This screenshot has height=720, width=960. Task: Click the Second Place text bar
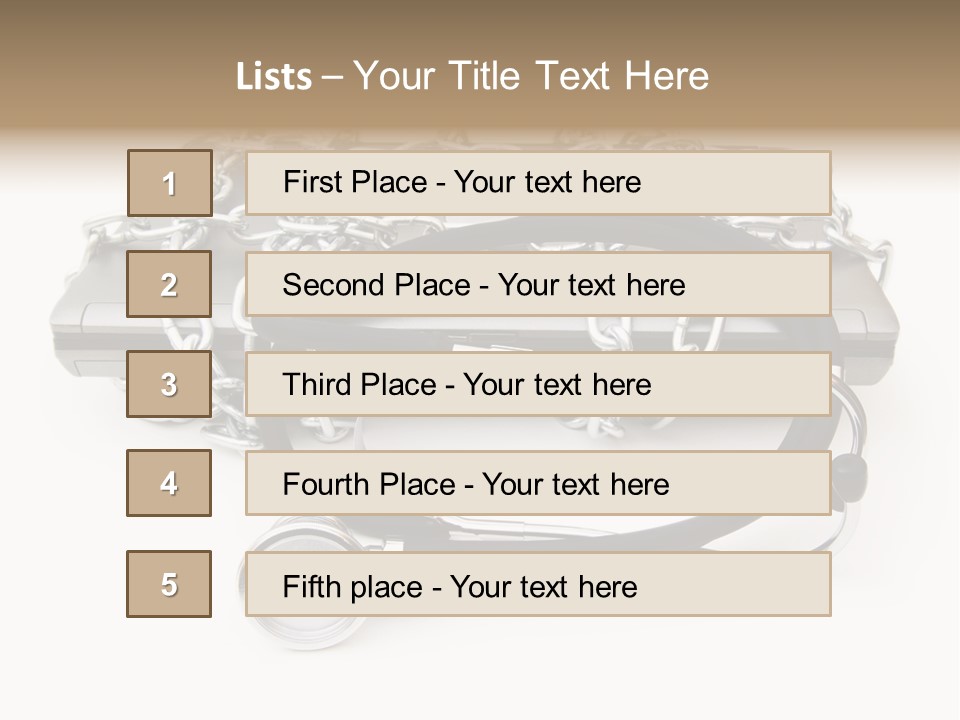[x=538, y=284]
